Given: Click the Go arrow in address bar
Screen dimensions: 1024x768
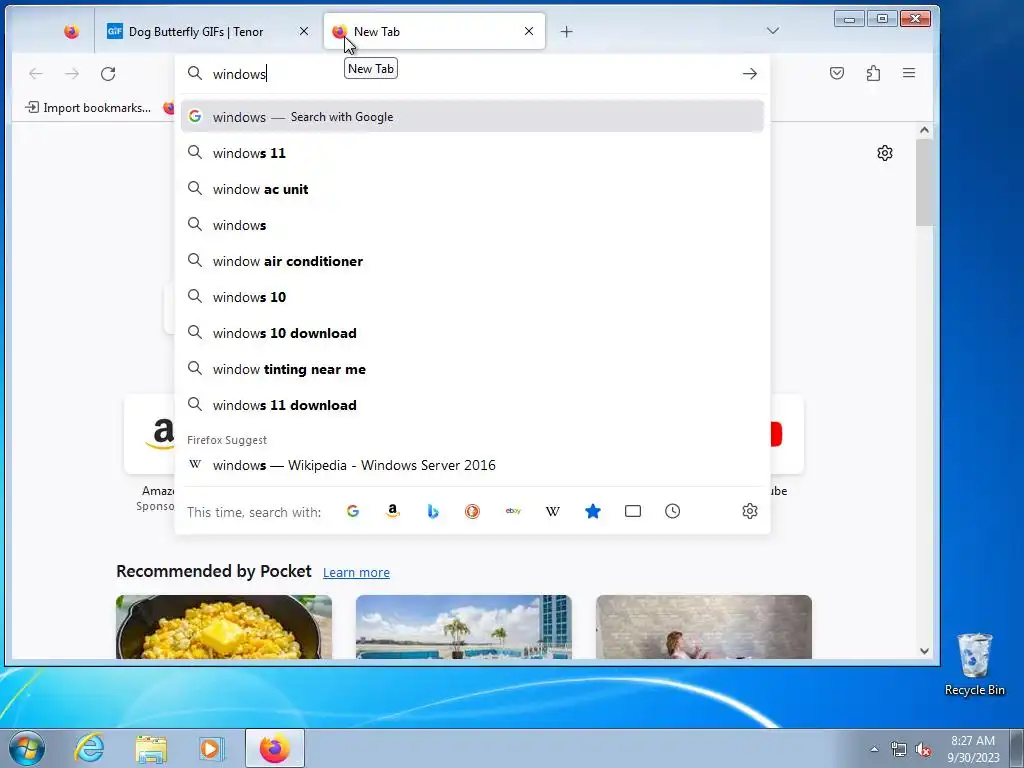Looking at the screenshot, I should tap(749, 74).
